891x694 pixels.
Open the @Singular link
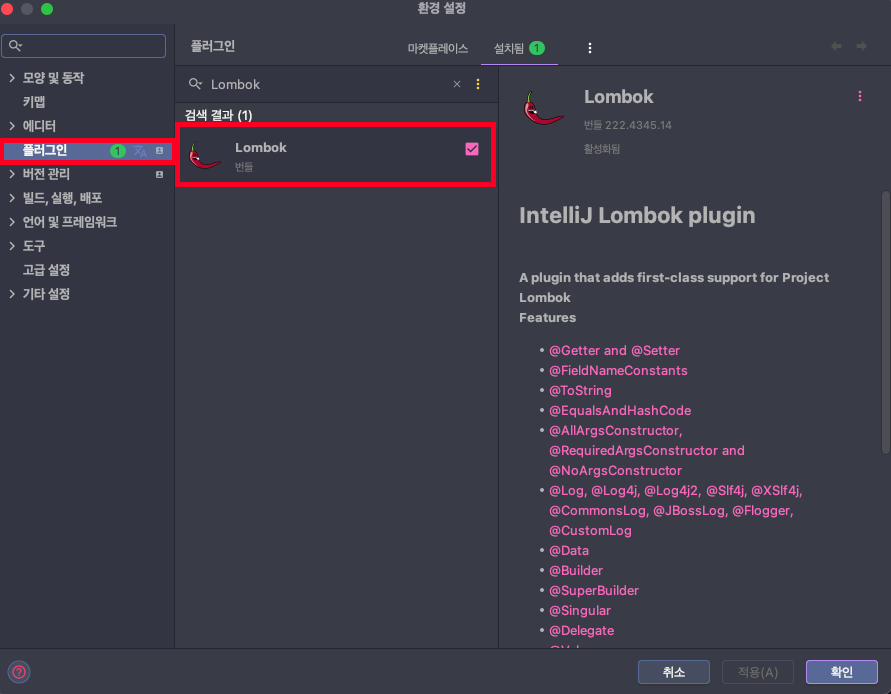point(580,610)
